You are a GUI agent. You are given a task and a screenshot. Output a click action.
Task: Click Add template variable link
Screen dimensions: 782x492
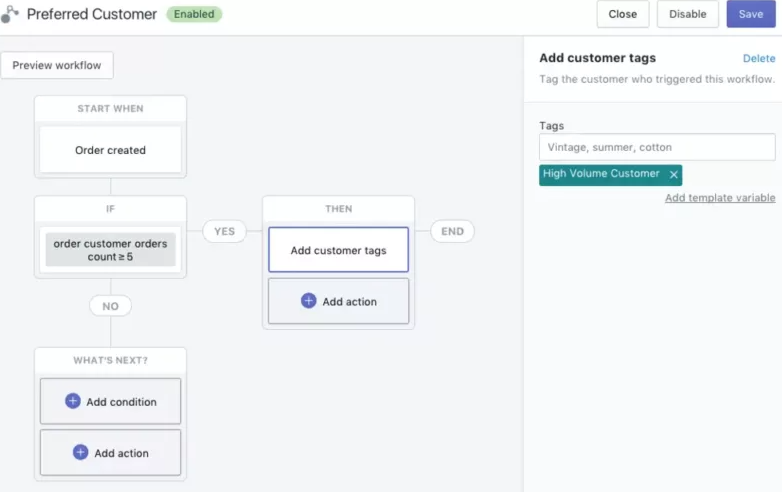[719, 198]
